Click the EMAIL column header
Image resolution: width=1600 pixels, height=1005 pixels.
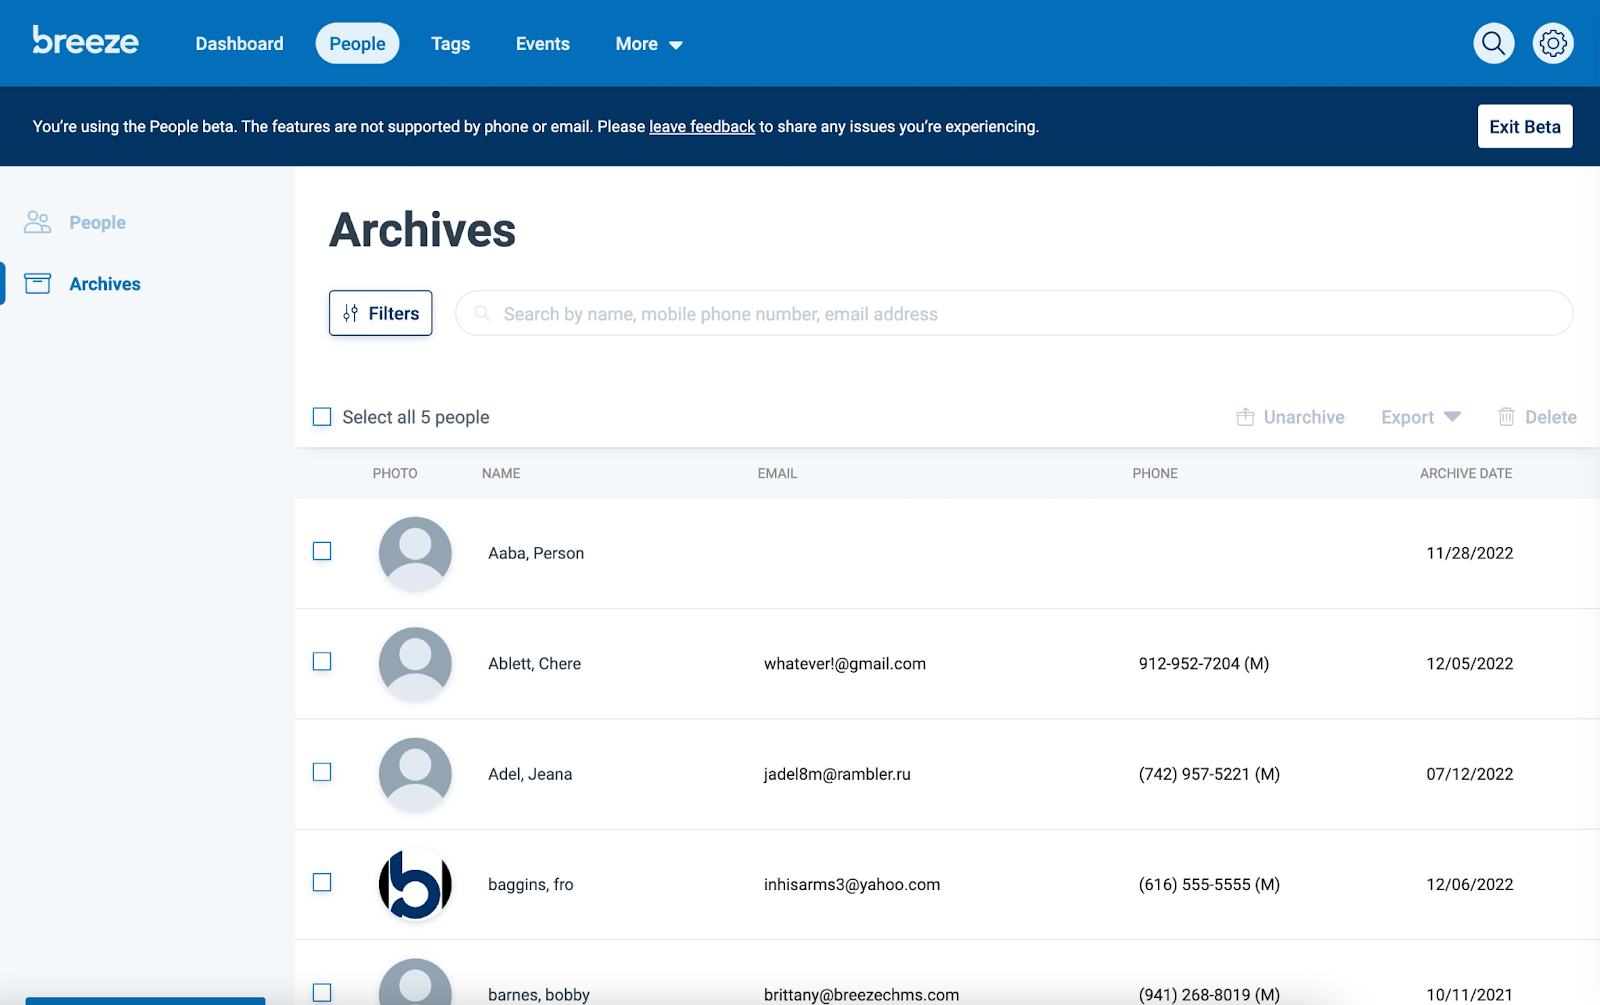(x=777, y=473)
